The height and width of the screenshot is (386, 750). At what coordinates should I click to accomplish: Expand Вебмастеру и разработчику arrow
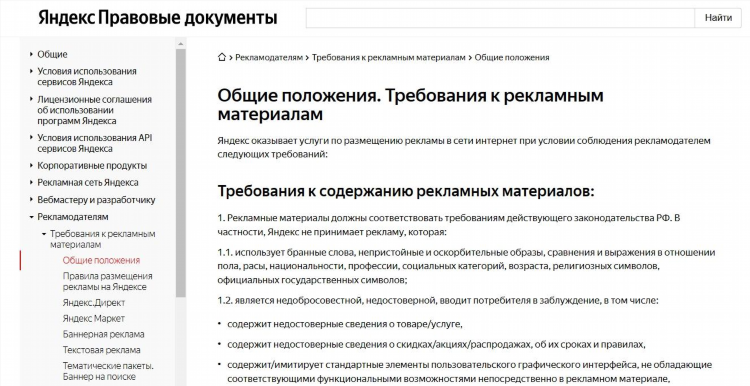pos(32,200)
